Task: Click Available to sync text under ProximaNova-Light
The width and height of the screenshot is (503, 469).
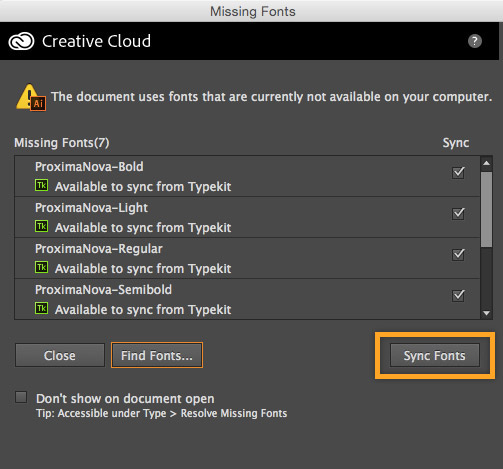Action: [x=143, y=228]
